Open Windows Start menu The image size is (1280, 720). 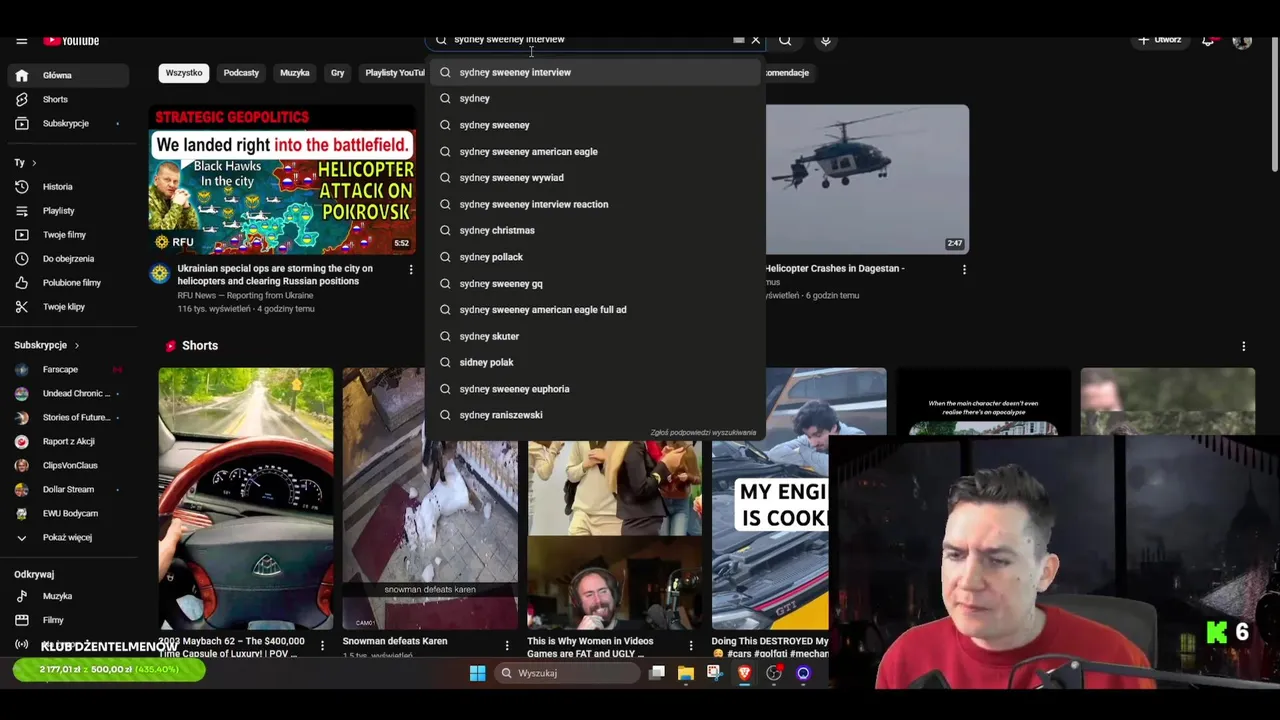[x=478, y=673]
